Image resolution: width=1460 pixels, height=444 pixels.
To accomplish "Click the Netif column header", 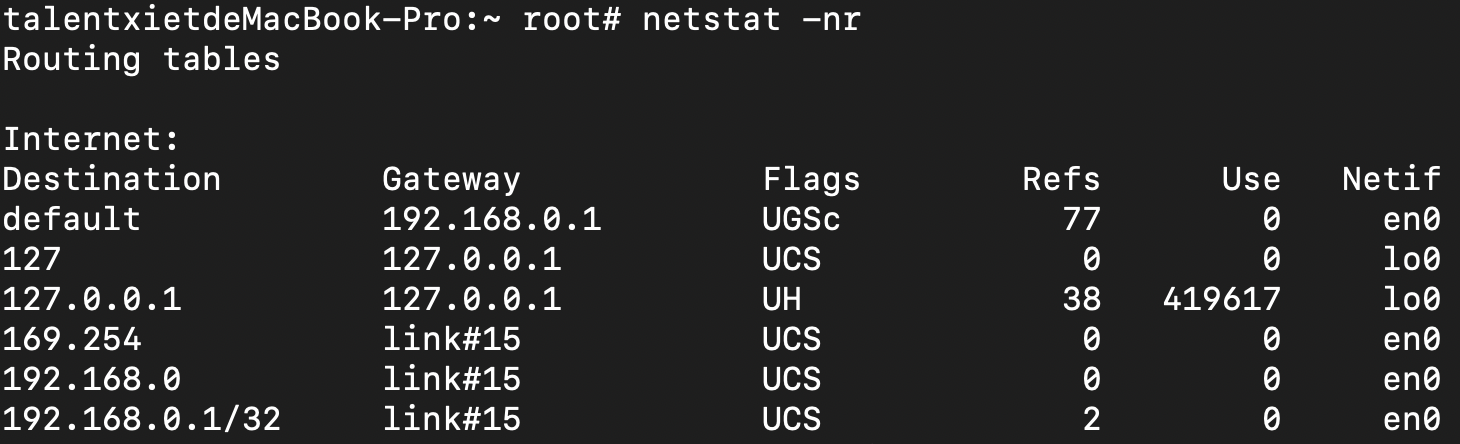I will point(1392,180).
